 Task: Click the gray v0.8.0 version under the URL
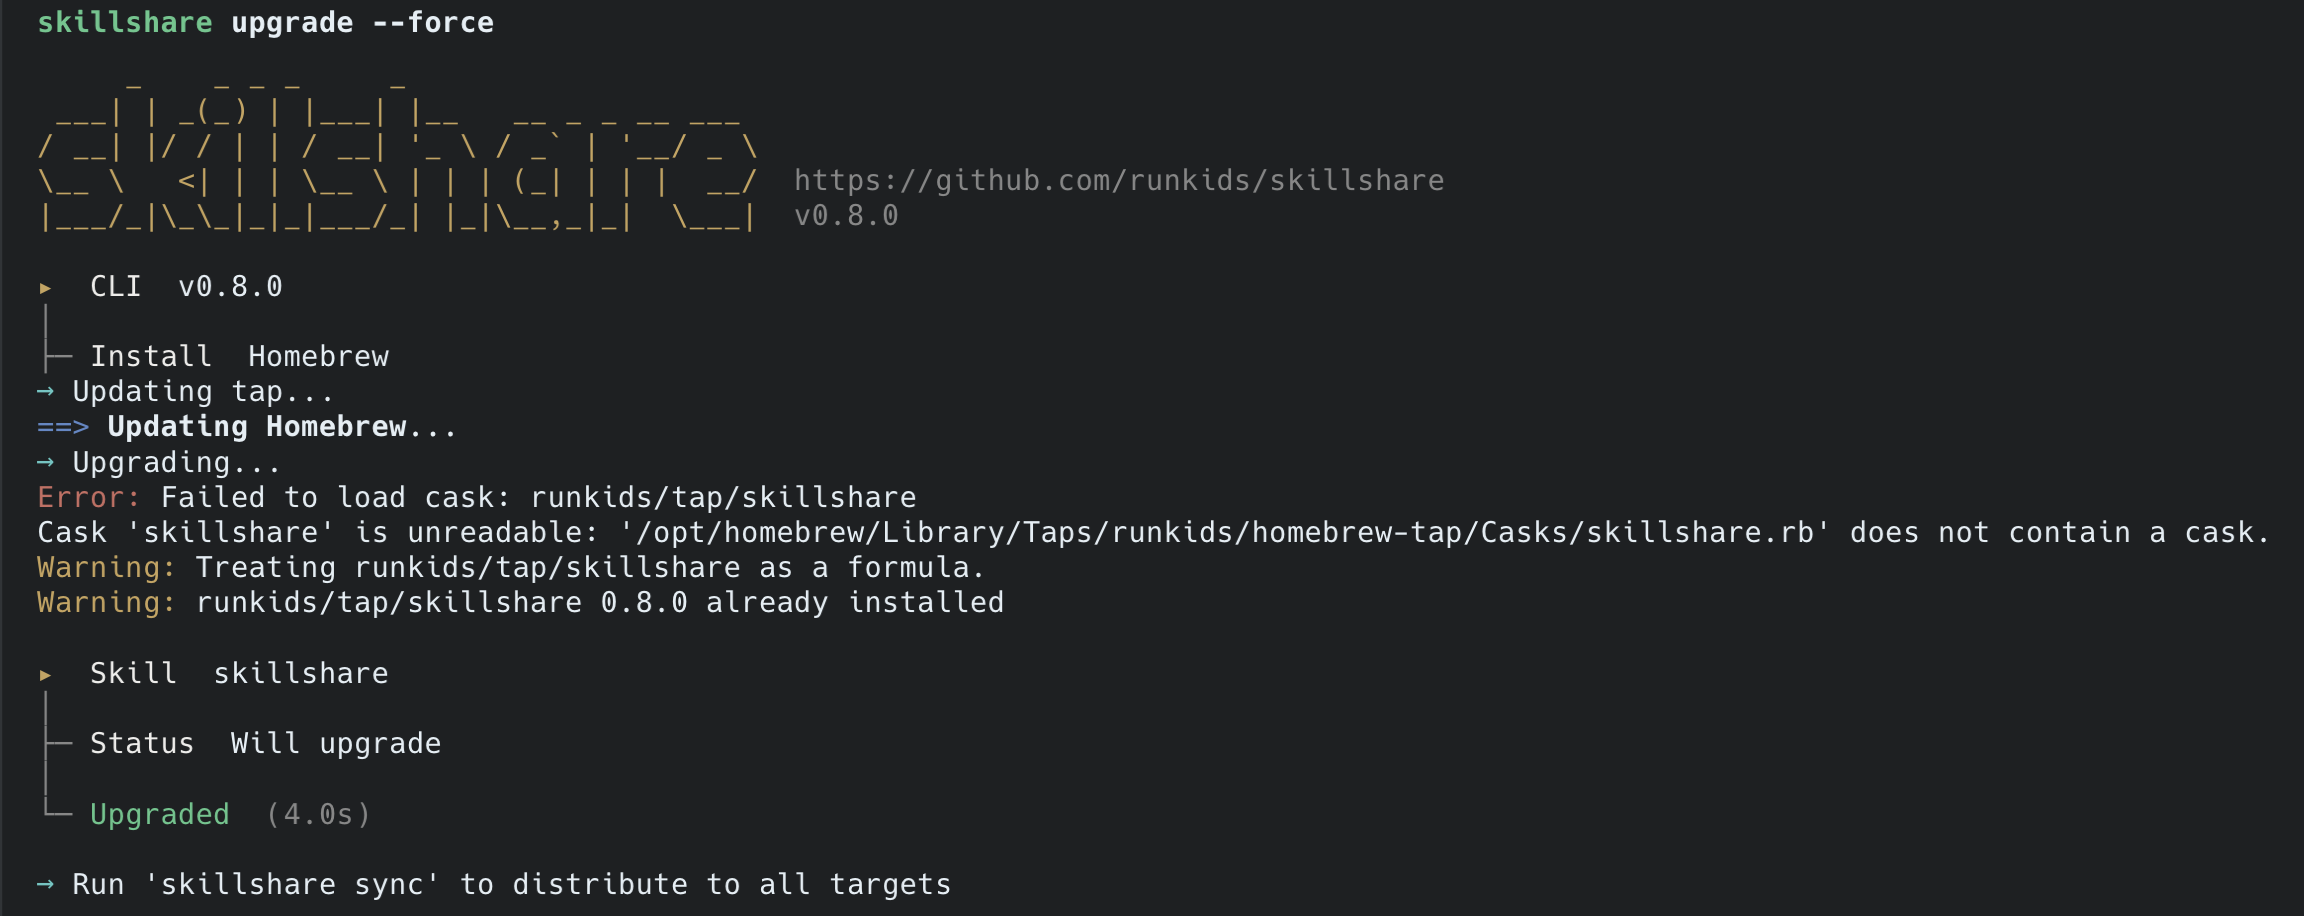846,216
